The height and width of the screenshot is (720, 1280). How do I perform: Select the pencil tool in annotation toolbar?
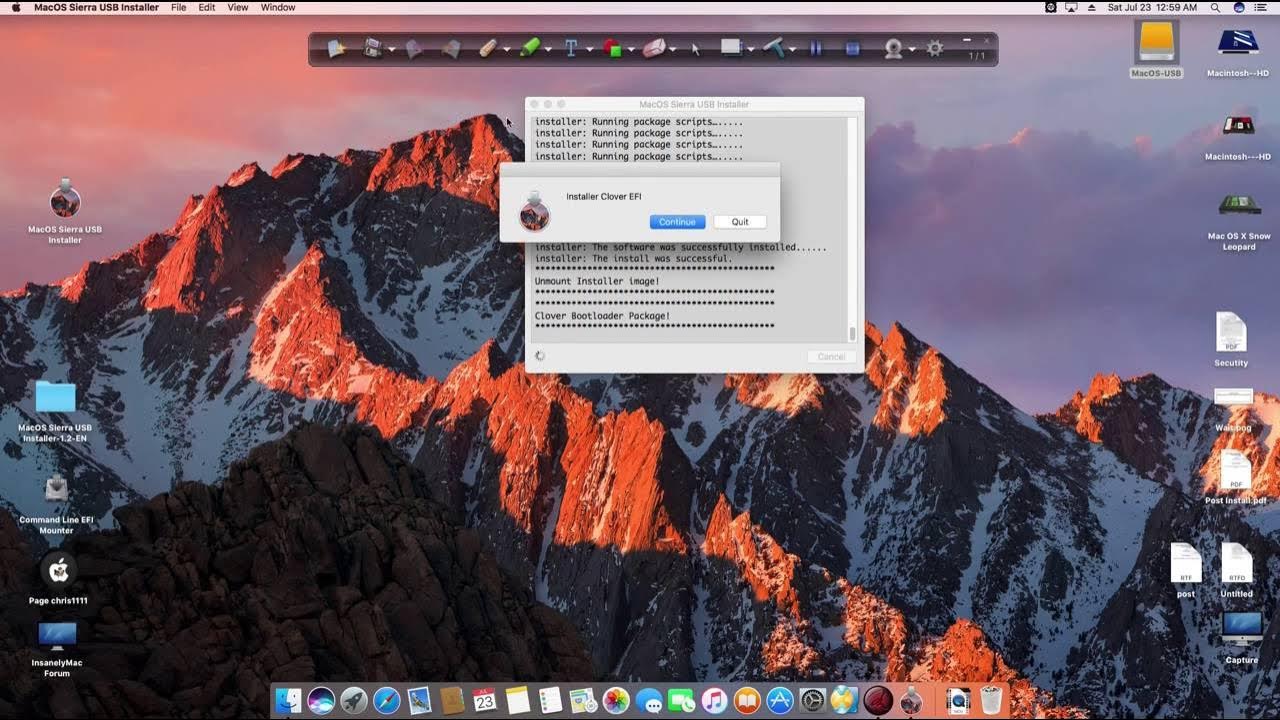(488, 48)
